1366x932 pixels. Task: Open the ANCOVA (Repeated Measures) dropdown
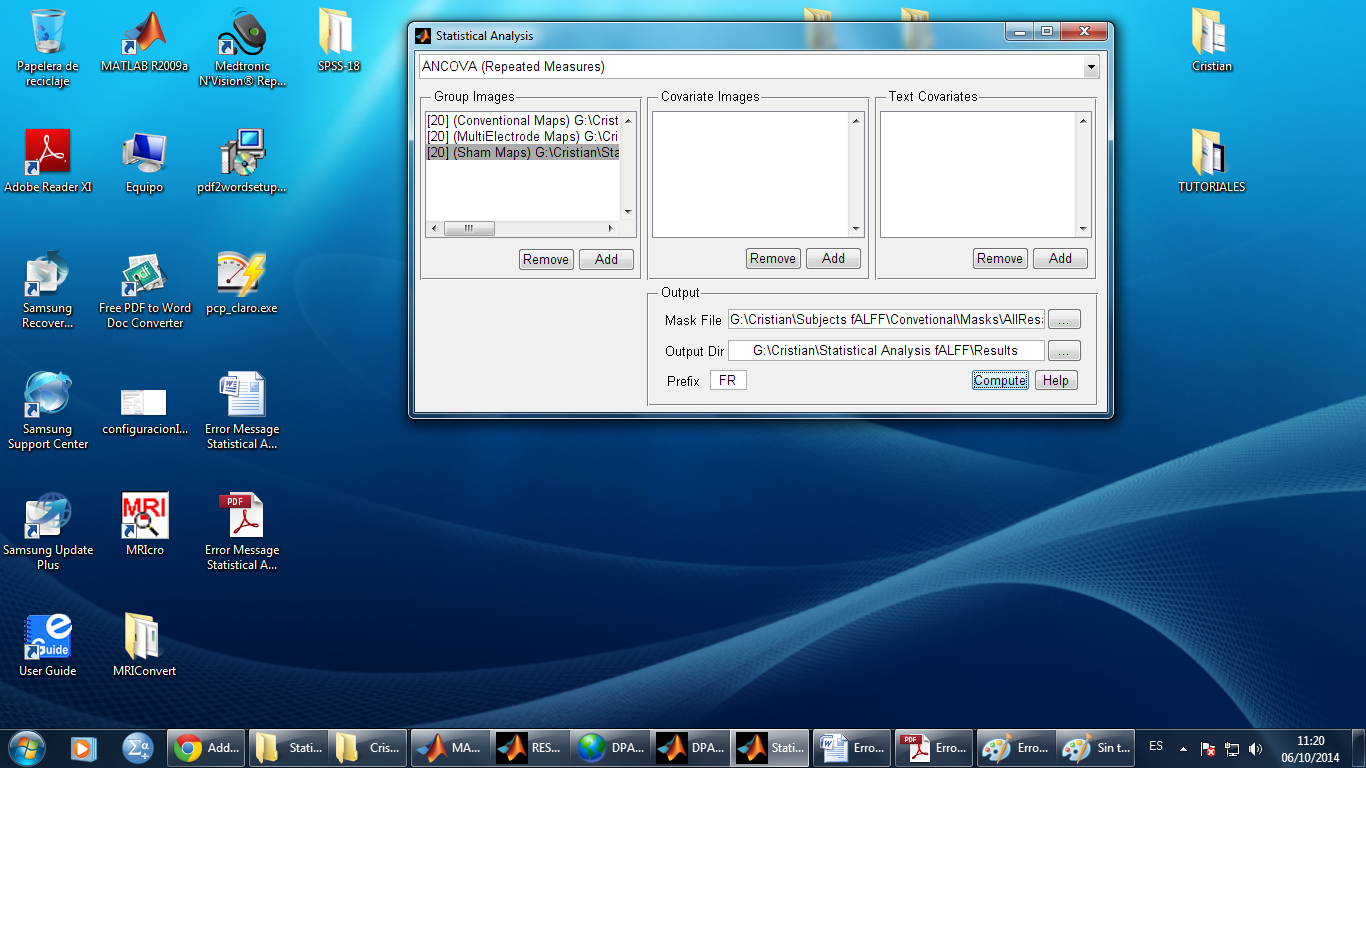759,67
